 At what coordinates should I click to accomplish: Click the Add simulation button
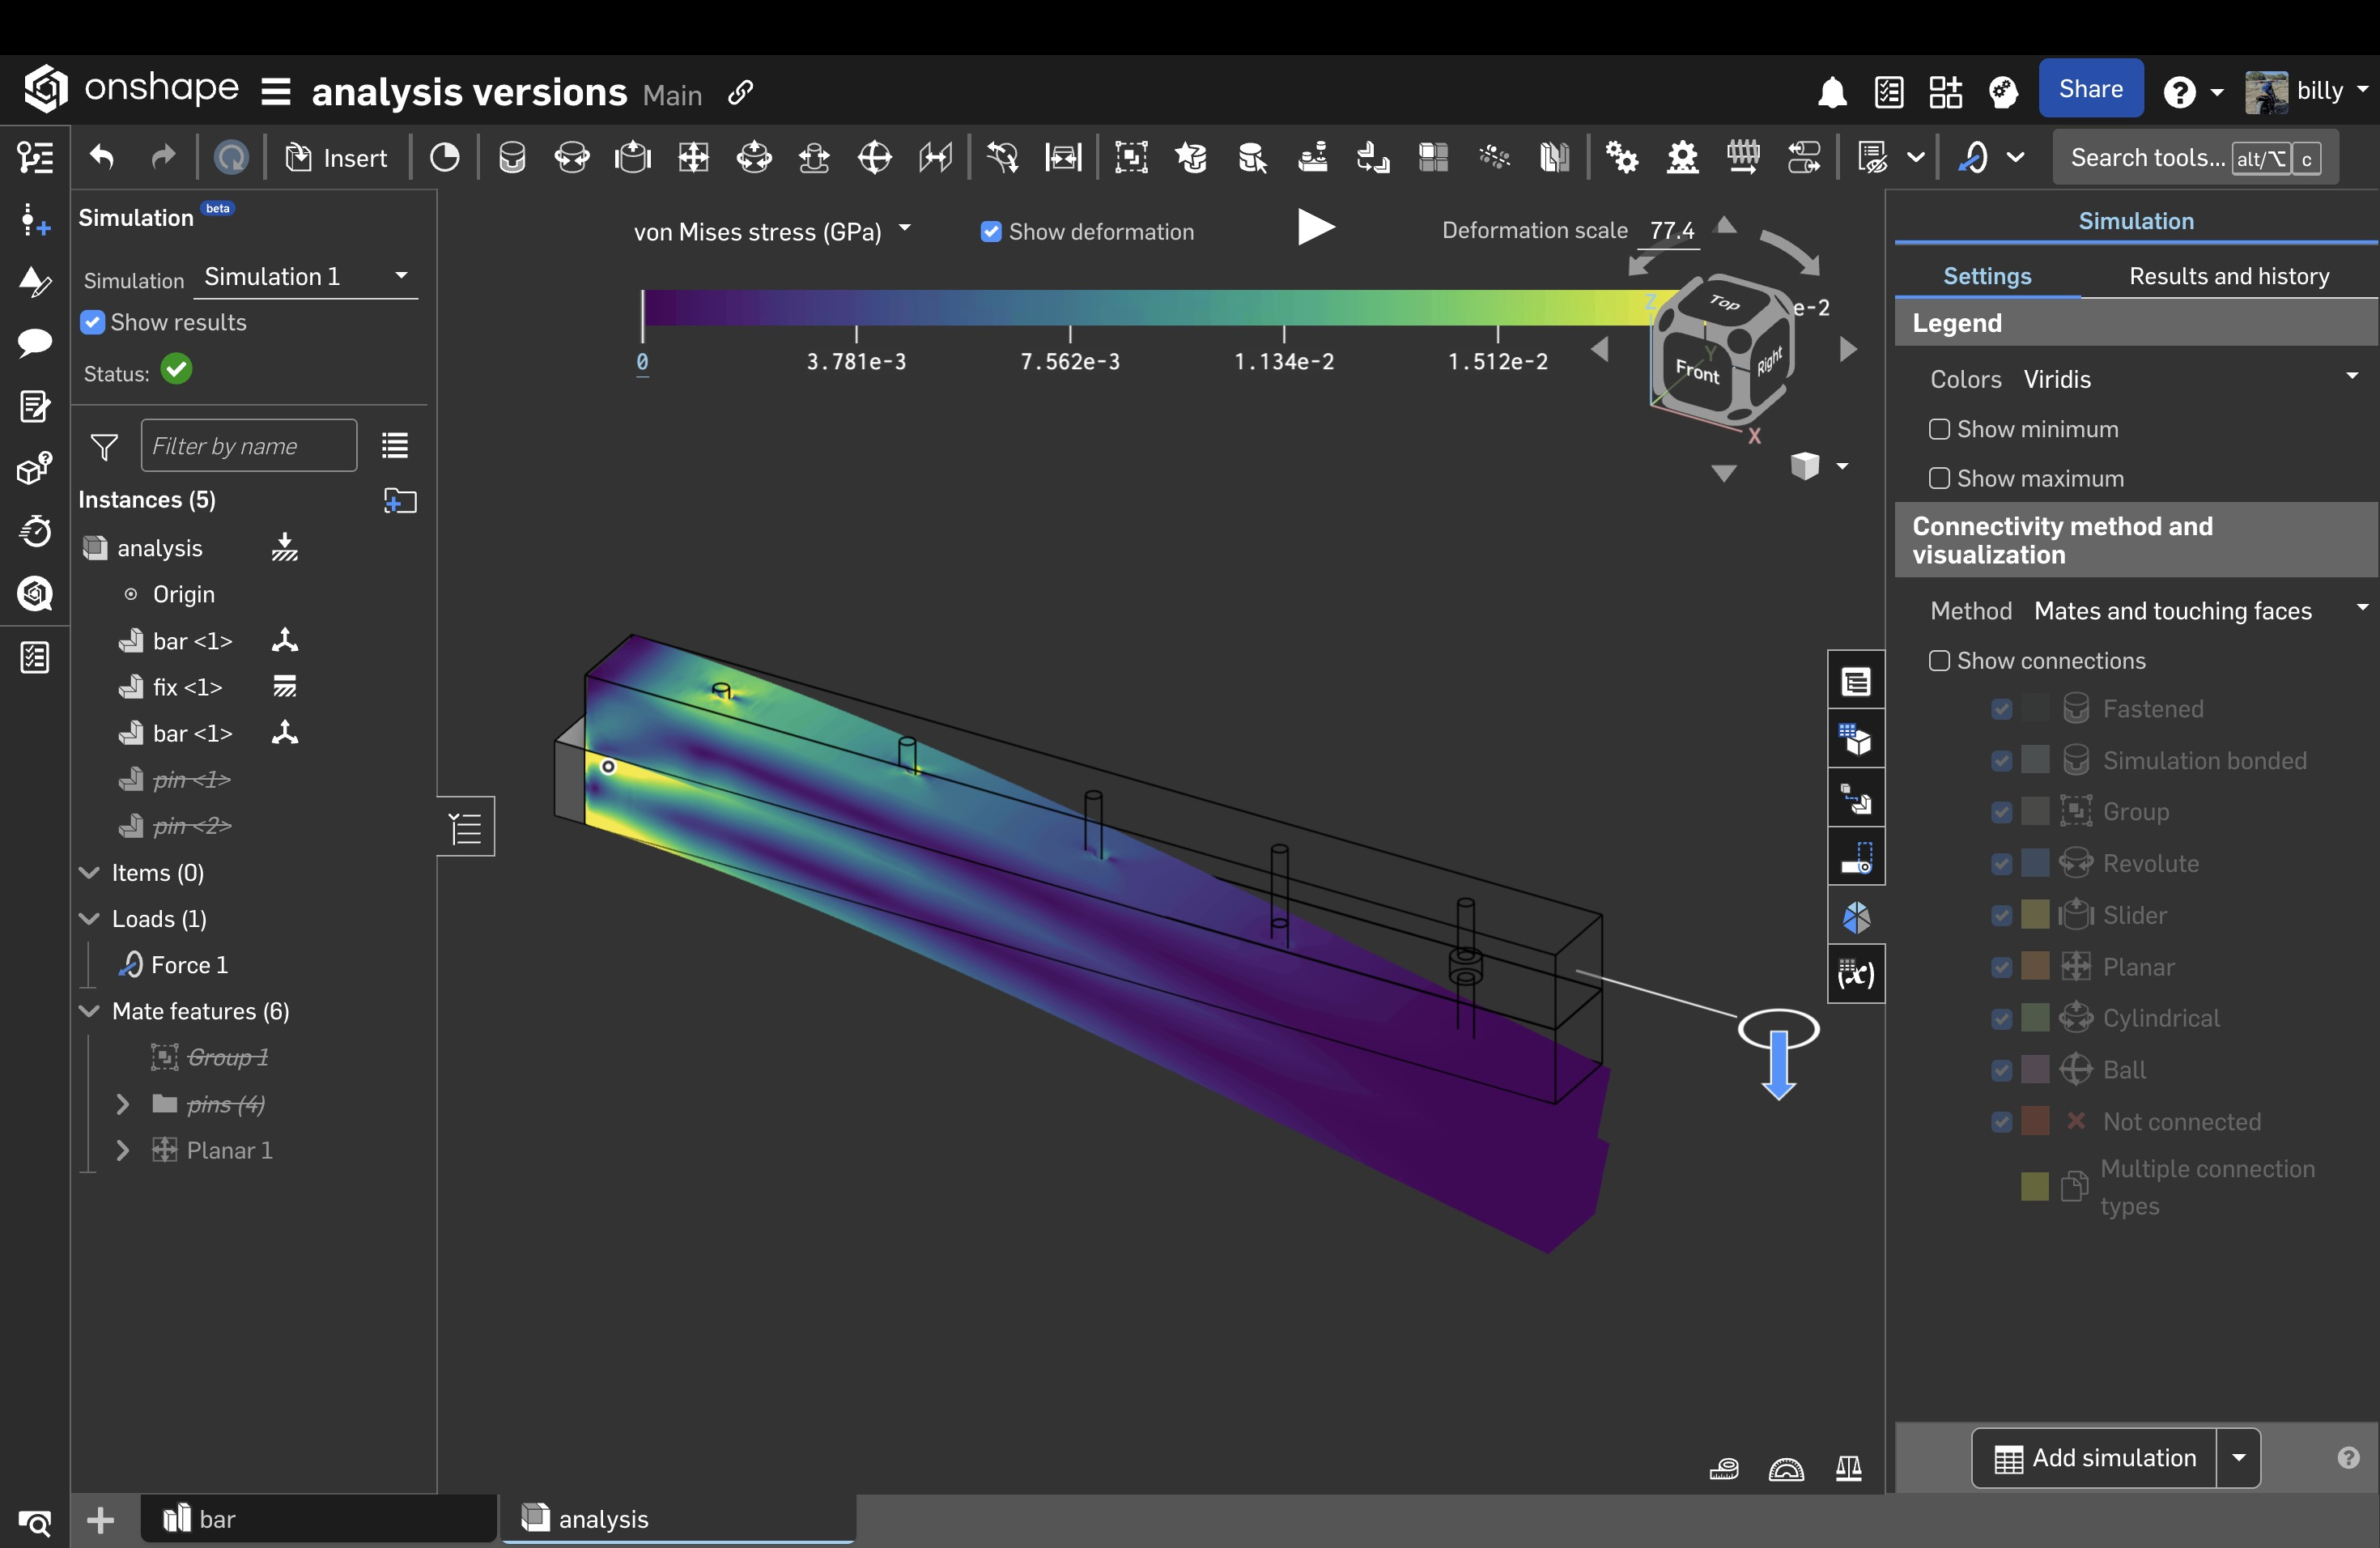coord(2094,1457)
